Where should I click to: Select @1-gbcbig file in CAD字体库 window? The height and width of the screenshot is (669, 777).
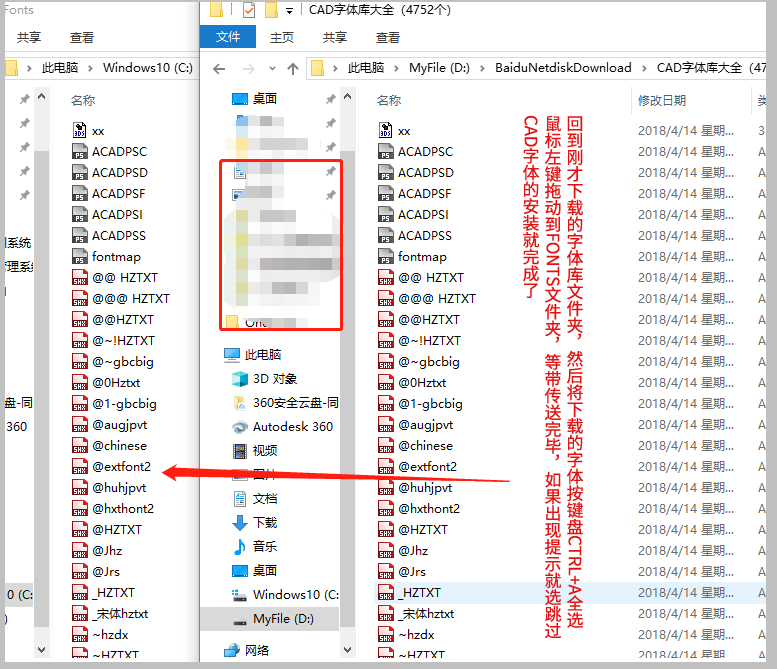[x=430, y=403]
